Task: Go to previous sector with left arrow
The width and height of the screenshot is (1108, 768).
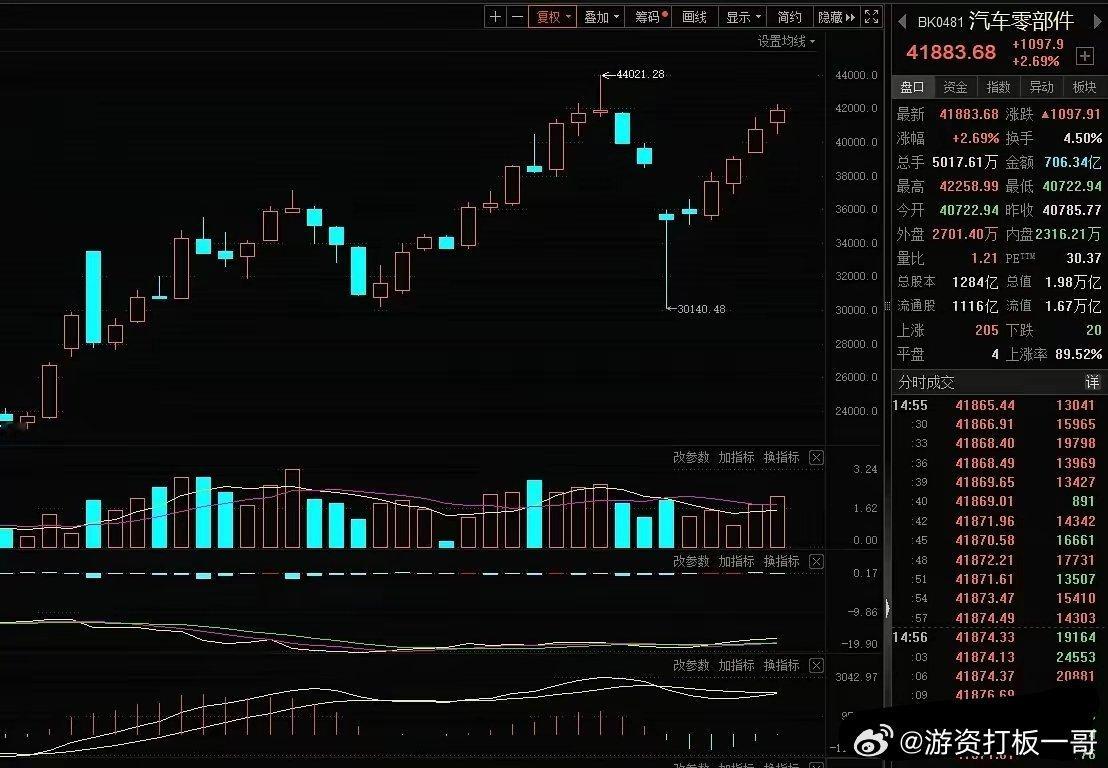Action: tap(902, 22)
